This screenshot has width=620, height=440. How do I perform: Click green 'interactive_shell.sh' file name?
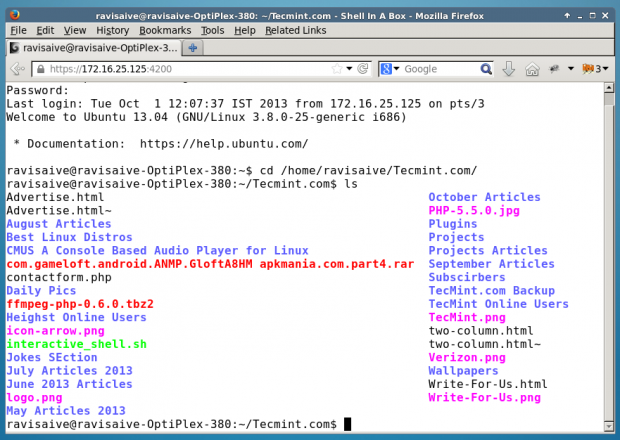[x=76, y=344]
